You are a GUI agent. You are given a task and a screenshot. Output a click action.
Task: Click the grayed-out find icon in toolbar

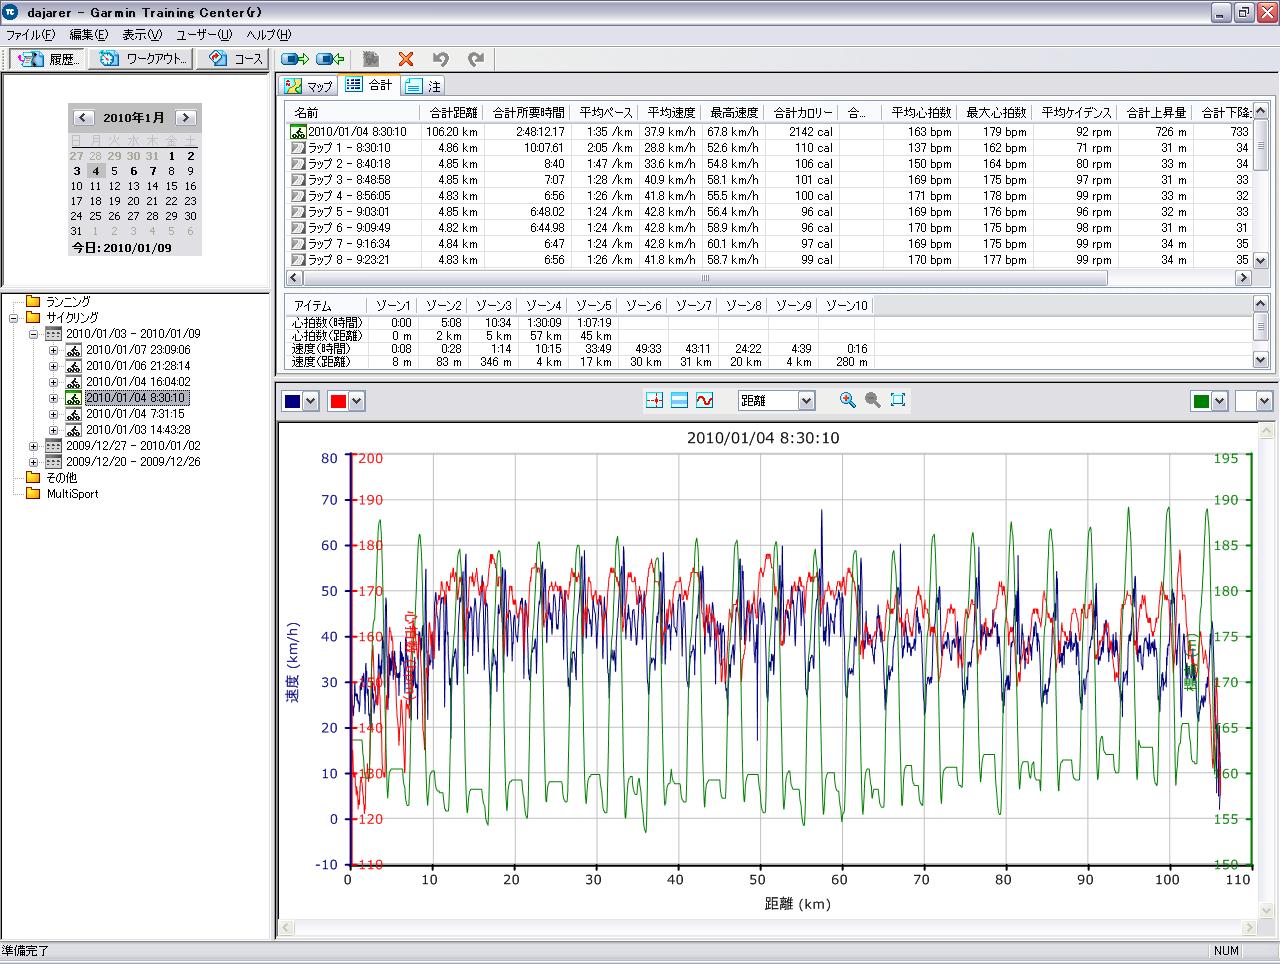(370, 59)
